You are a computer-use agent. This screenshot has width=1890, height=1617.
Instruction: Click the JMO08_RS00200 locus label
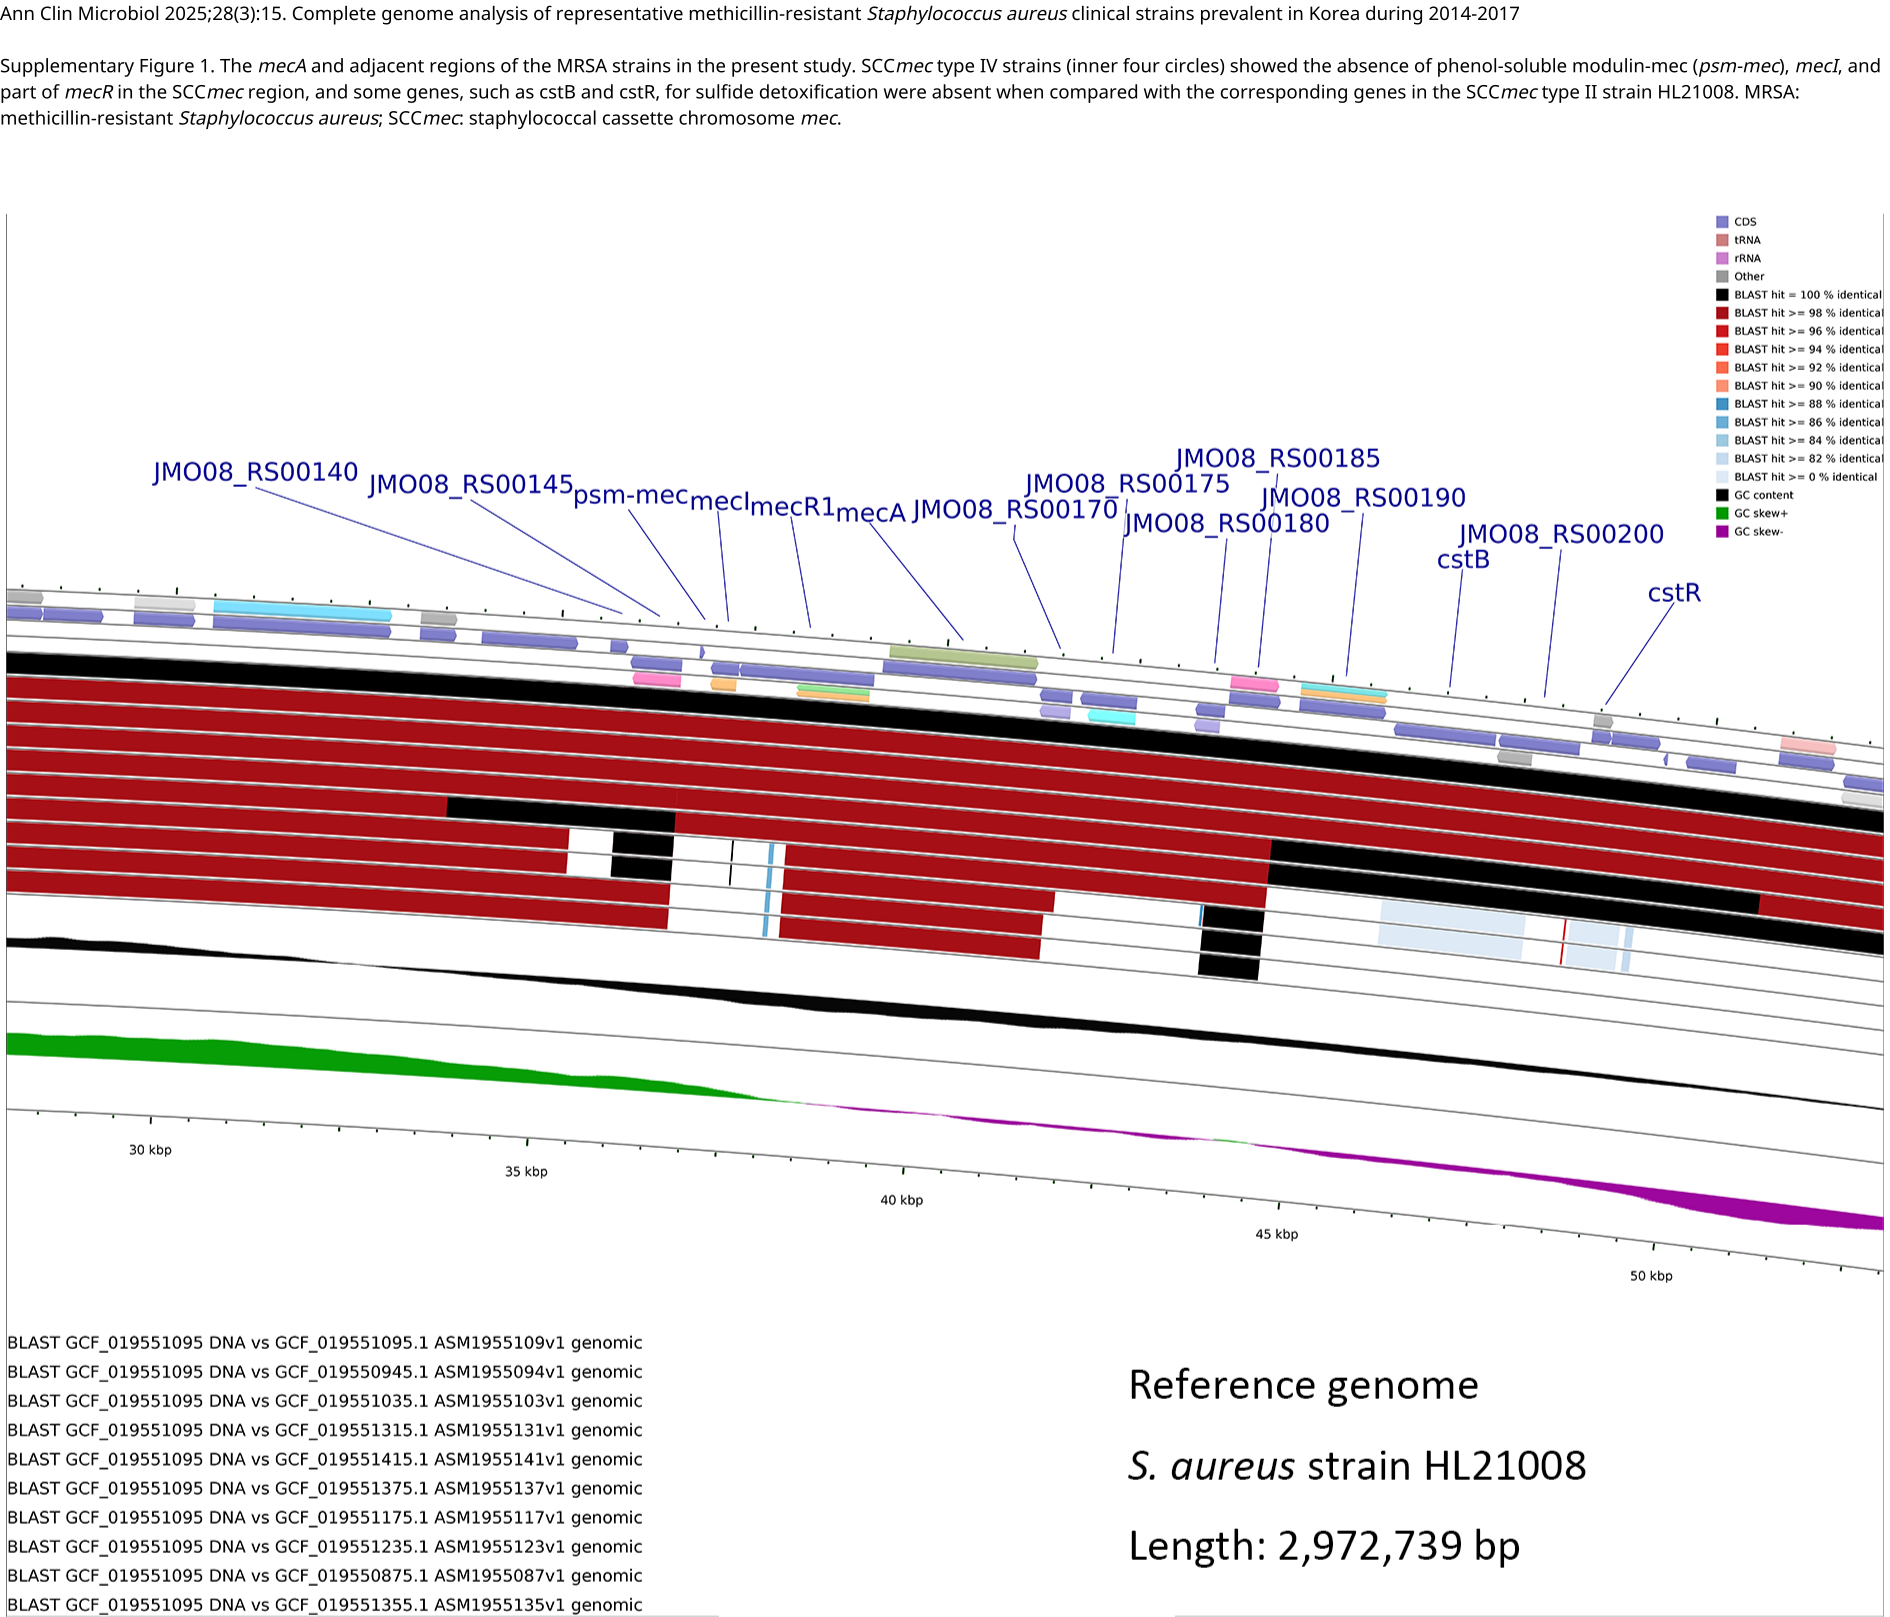pyautogui.click(x=1560, y=534)
